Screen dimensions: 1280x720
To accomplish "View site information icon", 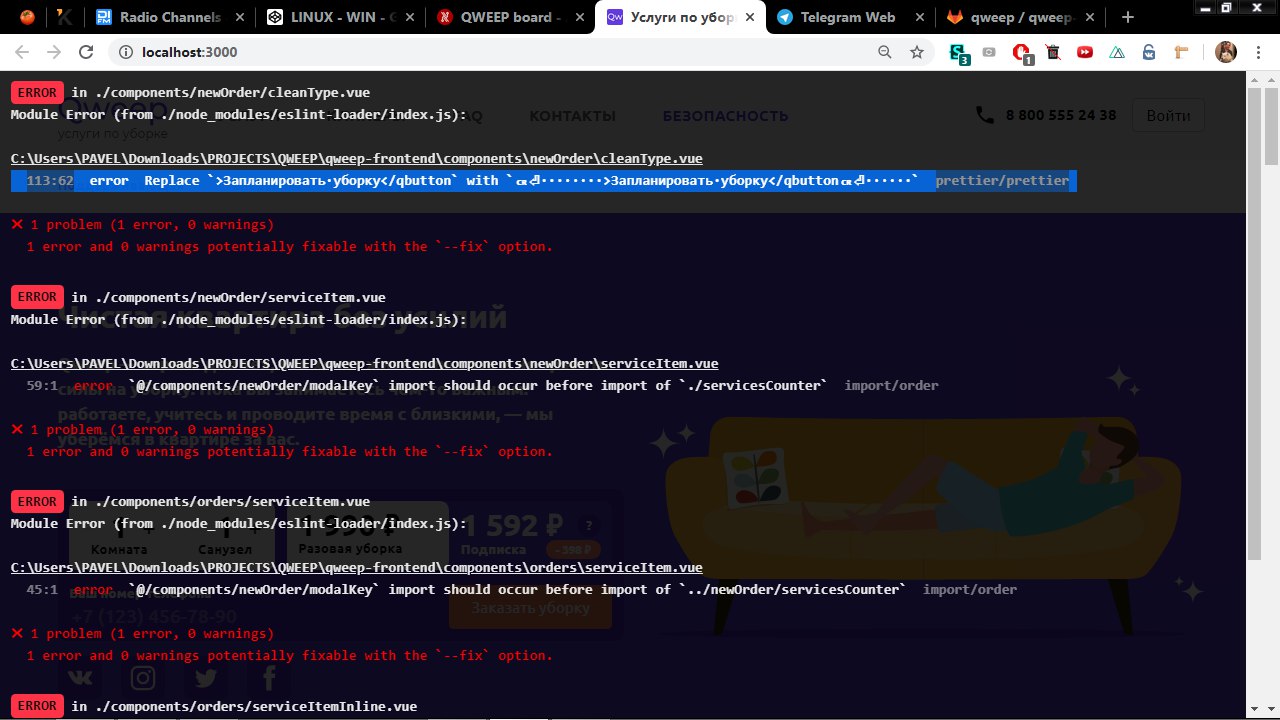I will pos(125,52).
